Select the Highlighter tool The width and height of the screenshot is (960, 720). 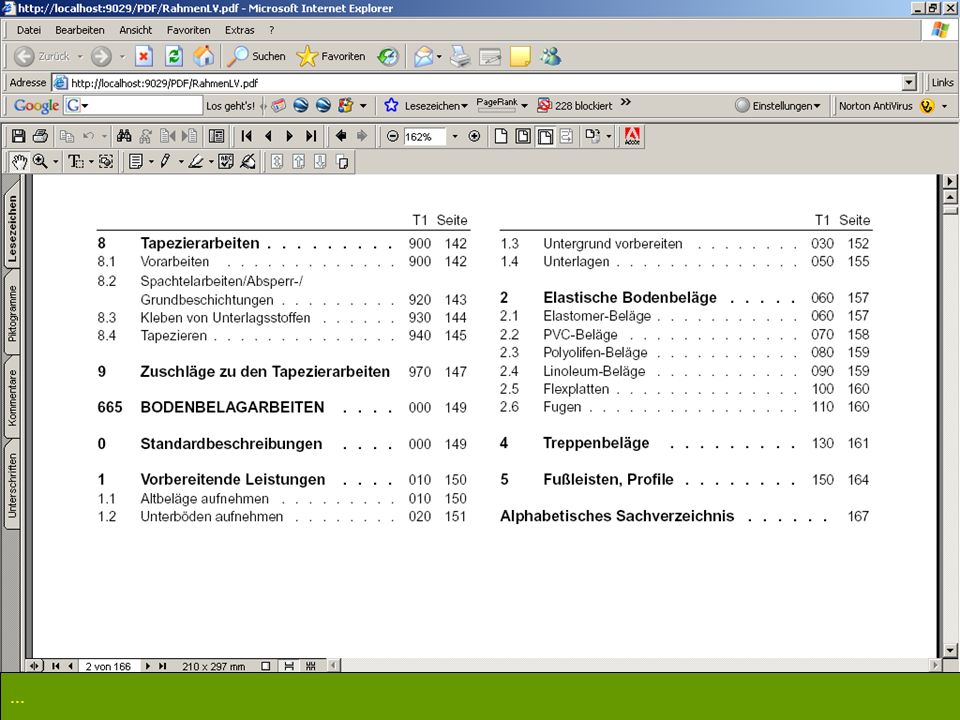196,162
